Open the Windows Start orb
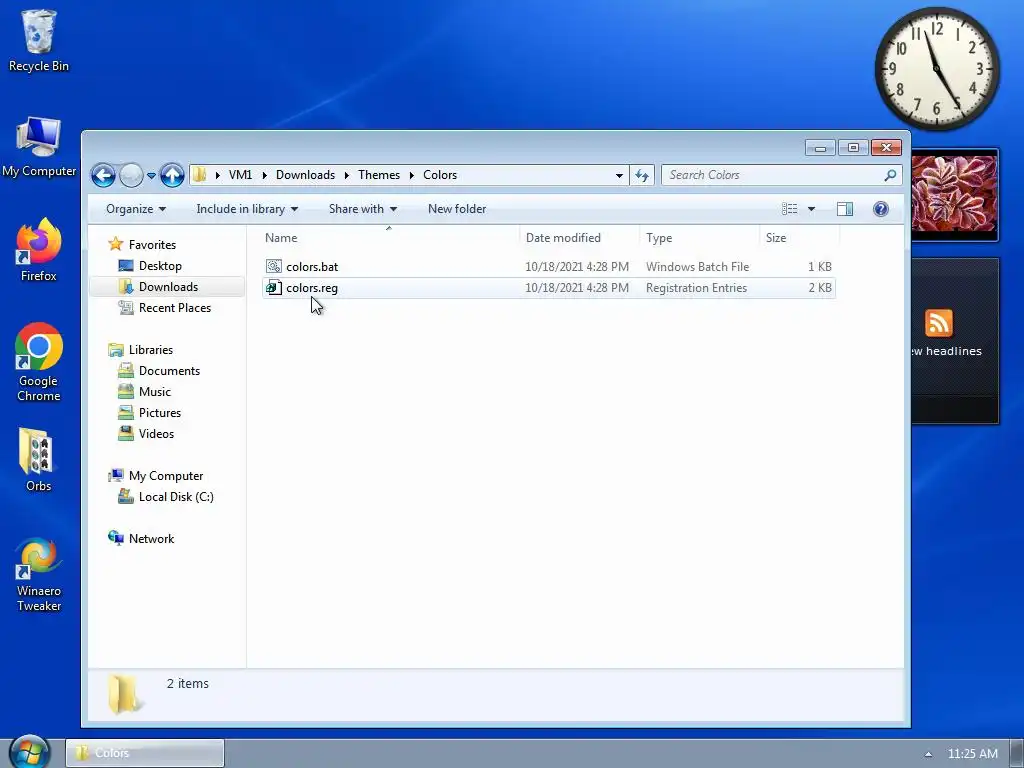The width and height of the screenshot is (1024, 768). click(x=30, y=752)
